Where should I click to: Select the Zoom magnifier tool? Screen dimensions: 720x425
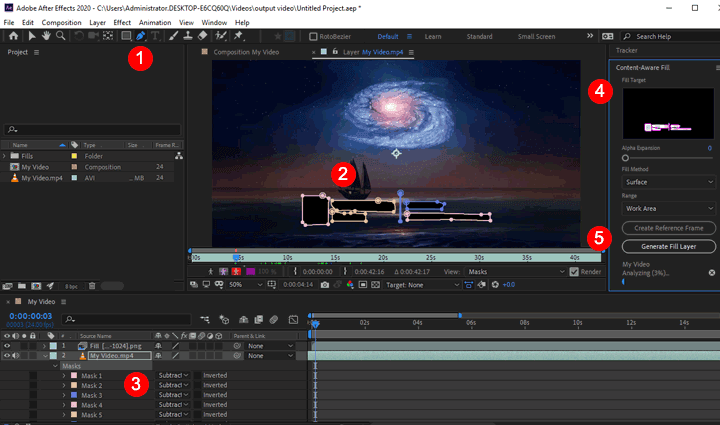61,36
